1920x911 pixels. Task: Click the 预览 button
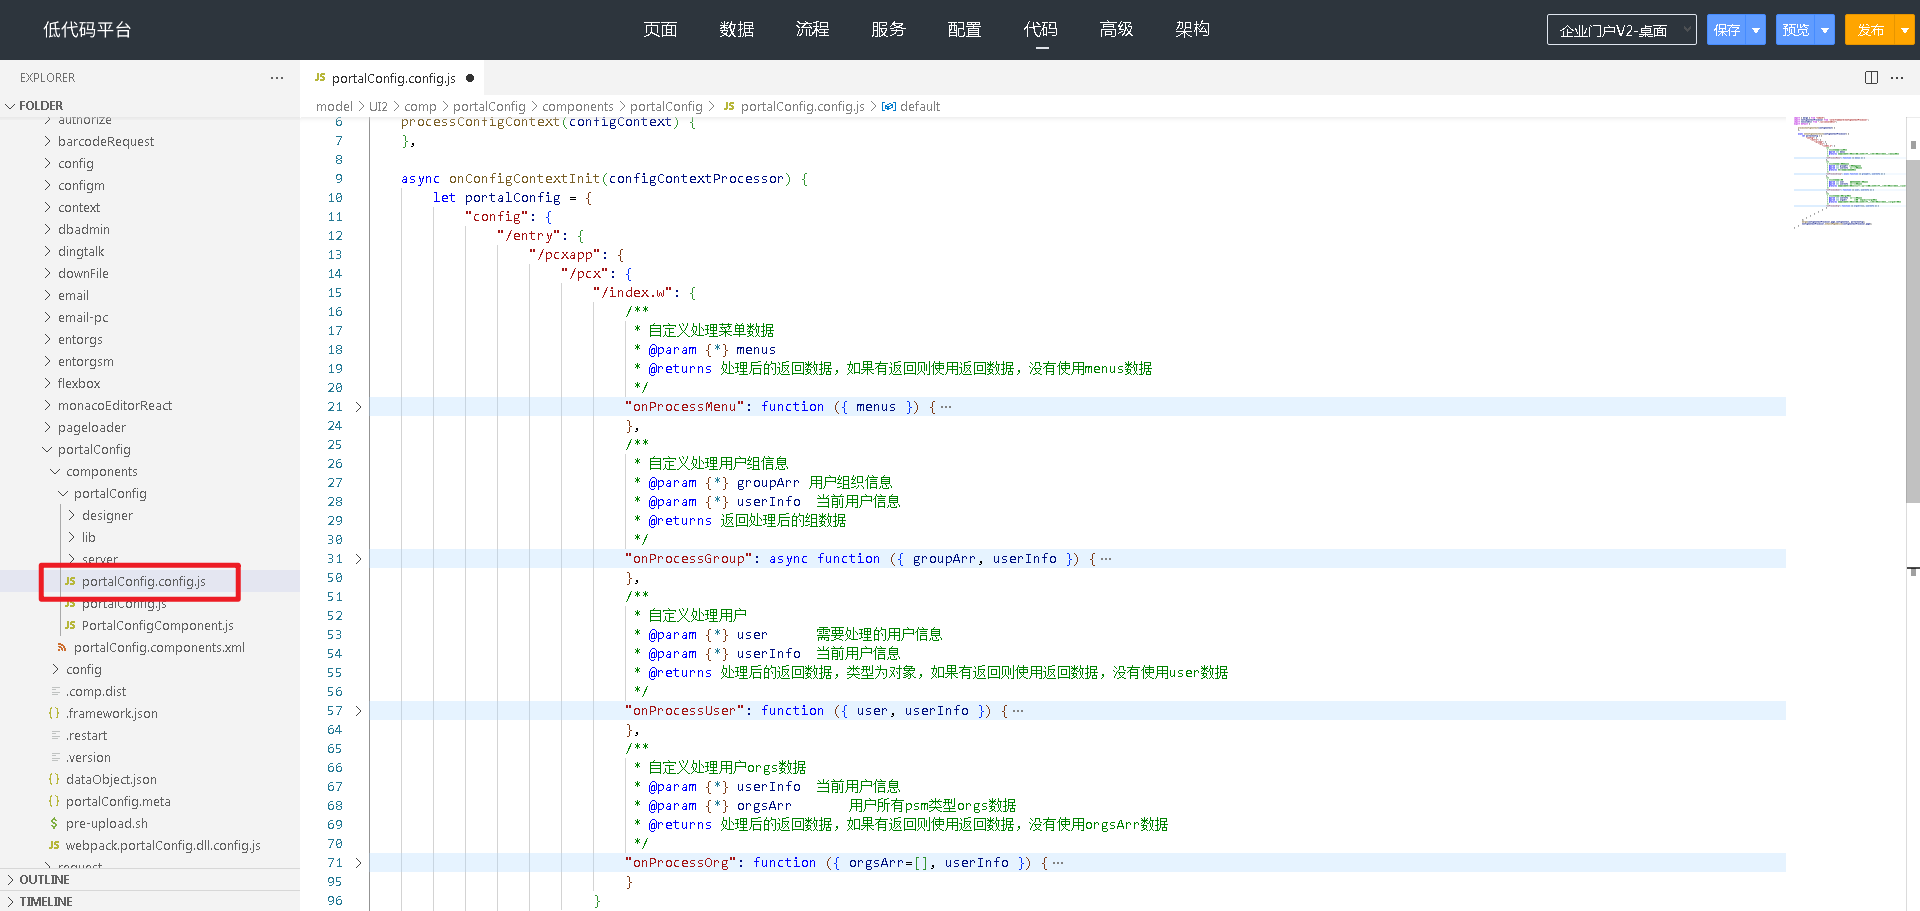(1796, 30)
